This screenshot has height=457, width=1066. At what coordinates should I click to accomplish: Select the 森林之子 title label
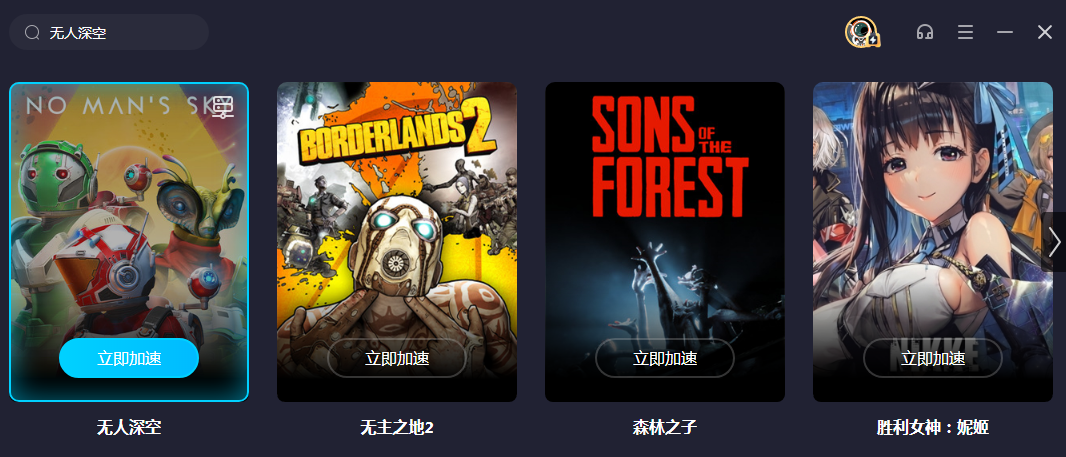pos(665,427)
